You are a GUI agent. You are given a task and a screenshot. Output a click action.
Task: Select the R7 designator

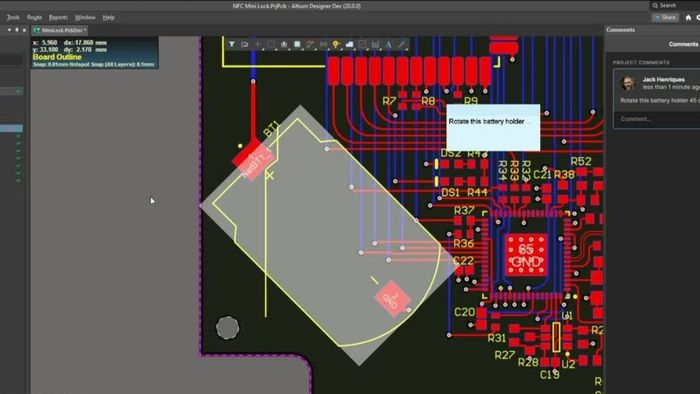[389, 101]
